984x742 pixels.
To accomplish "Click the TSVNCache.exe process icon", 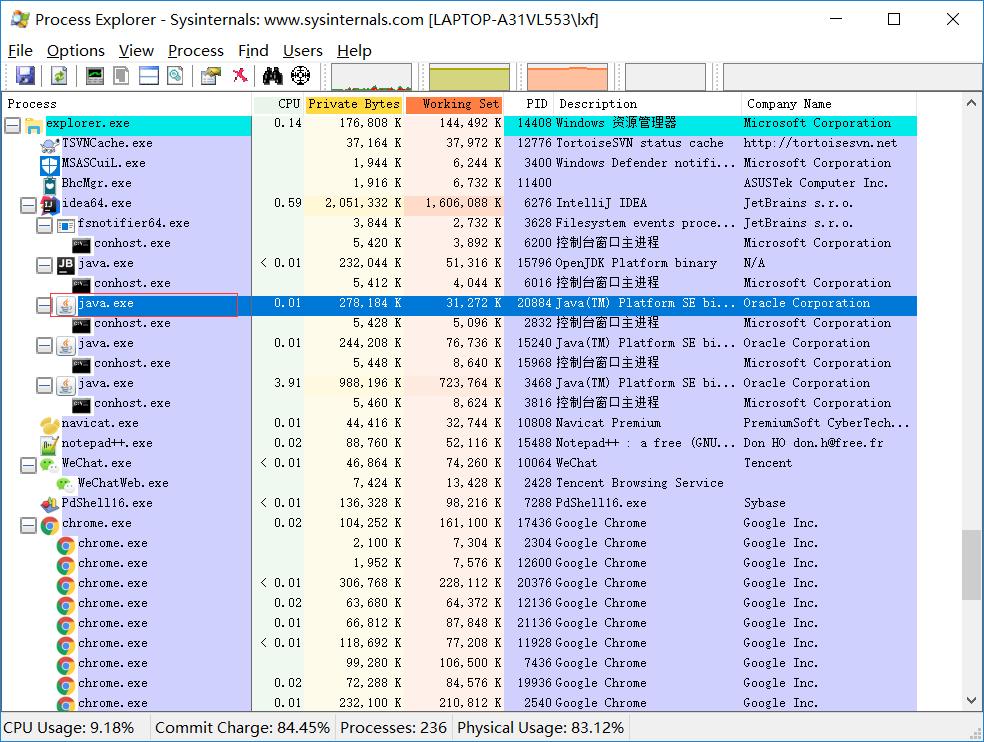I will (x=50, y=145).
